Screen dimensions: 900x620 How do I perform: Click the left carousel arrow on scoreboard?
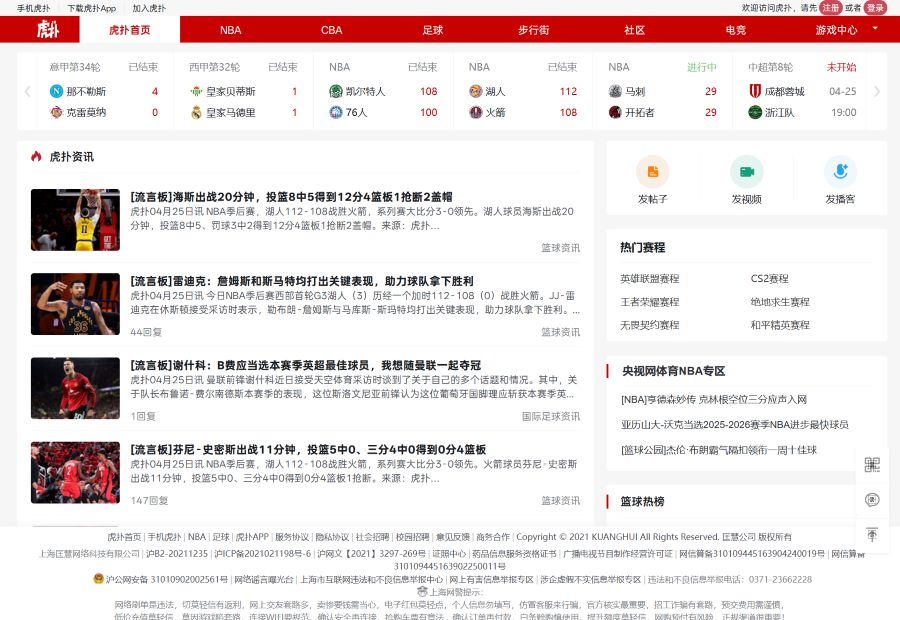tap(27, 92)
